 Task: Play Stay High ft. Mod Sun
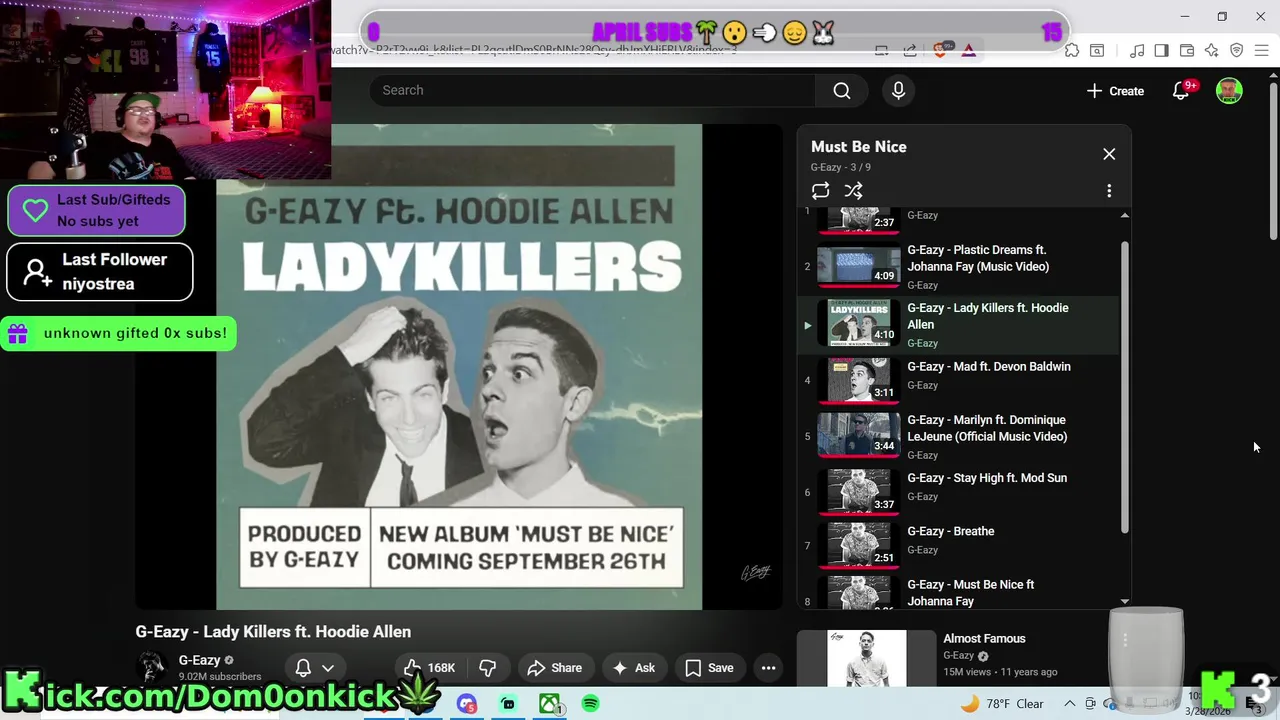pyautogui.click(x=958, y=491)
